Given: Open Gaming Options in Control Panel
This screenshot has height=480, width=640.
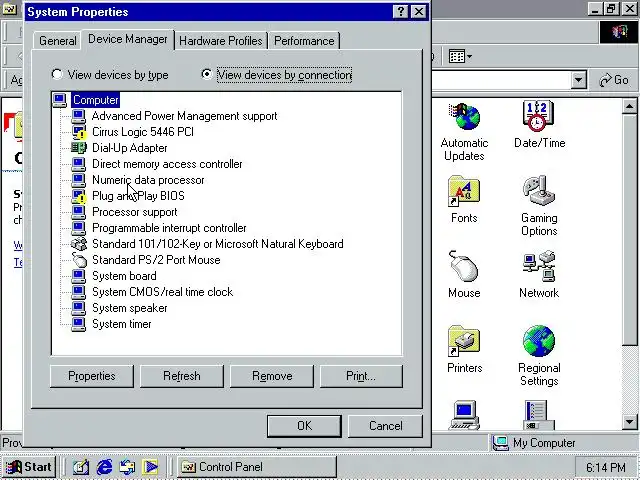Looking at the screenshot, I should click(539, 206).
